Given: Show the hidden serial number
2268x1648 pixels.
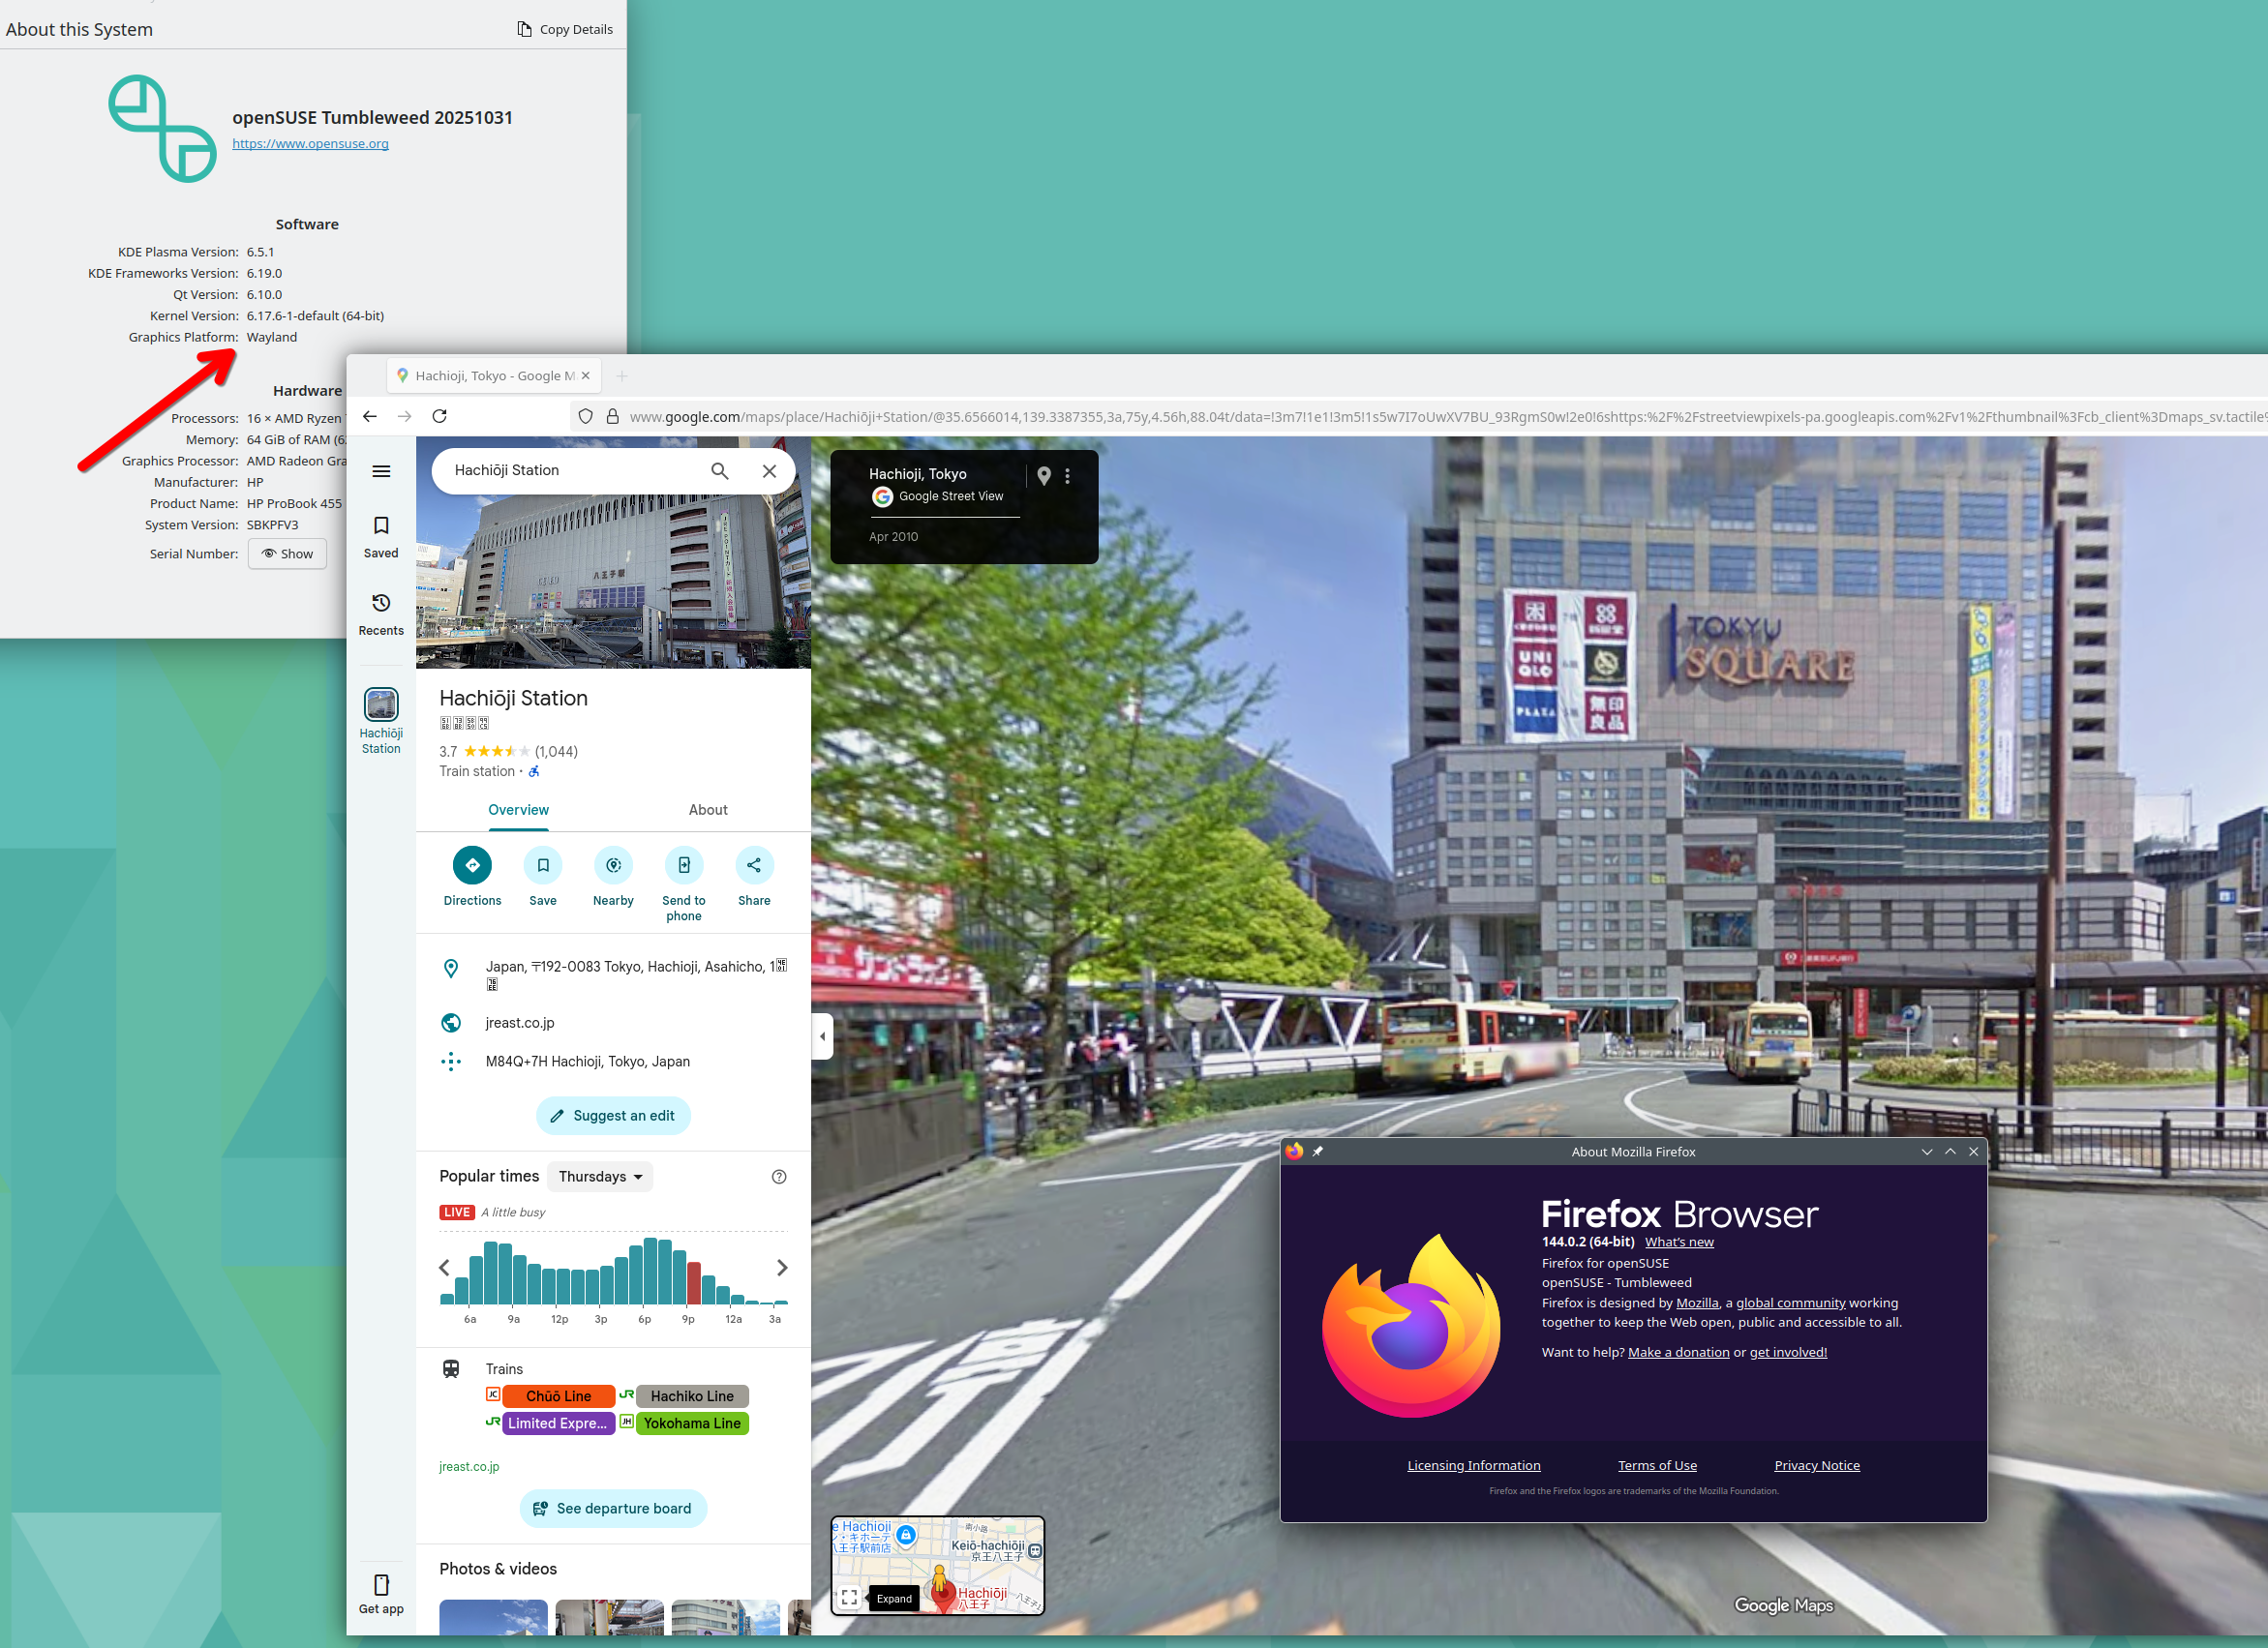Looking at the screenshot, I should (287, 554).
